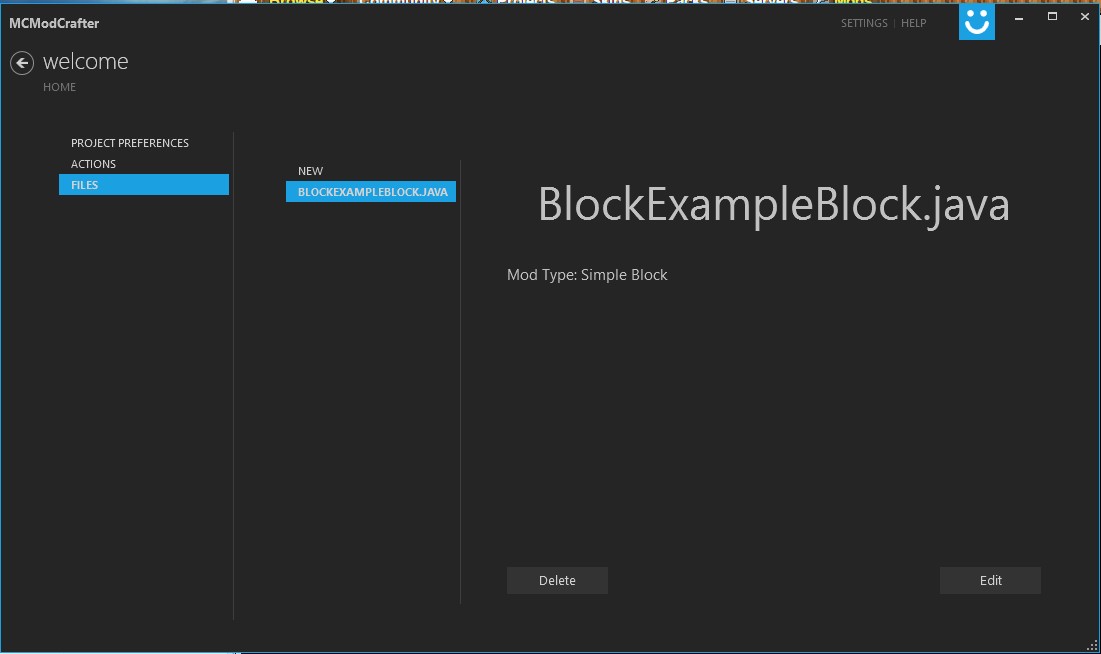Open SETTINGS in the top bar
The image size is (1101, 654).
(x=863, y=23)
